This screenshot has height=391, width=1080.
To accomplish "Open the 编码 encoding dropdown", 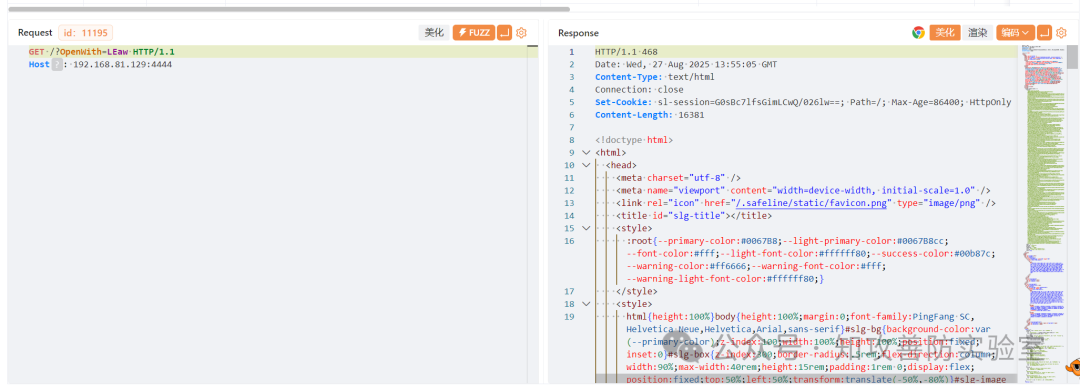I will tap(1015, 32).
